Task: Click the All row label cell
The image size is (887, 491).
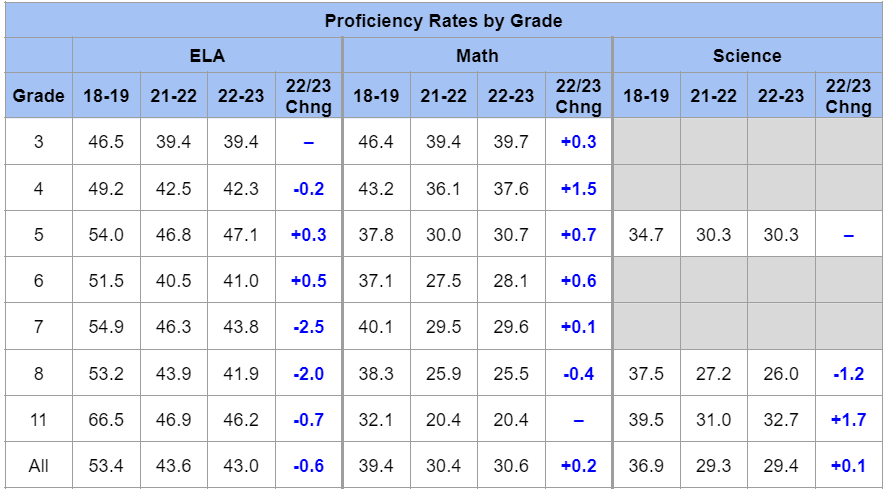Action: pos(38,467)
